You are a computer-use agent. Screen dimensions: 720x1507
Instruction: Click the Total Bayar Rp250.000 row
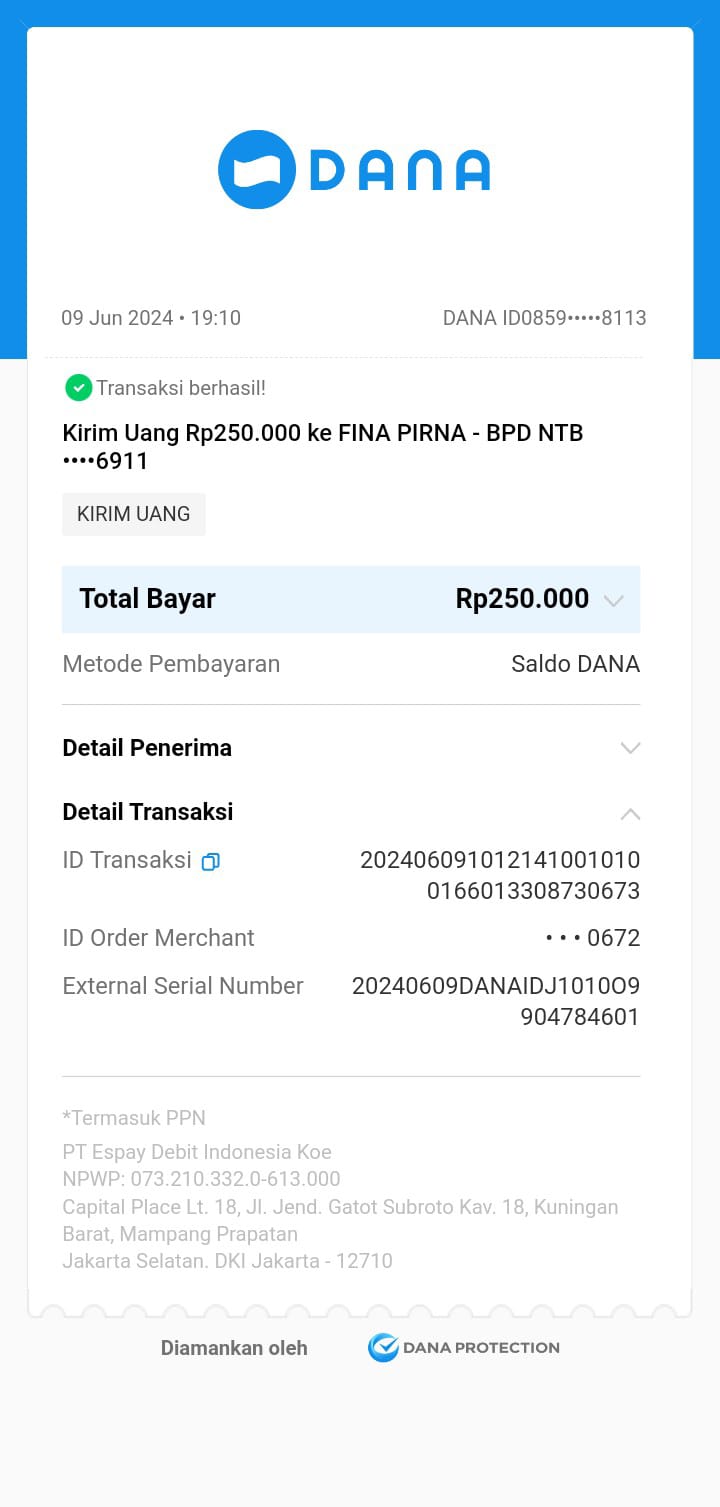(x=350, y=599)
